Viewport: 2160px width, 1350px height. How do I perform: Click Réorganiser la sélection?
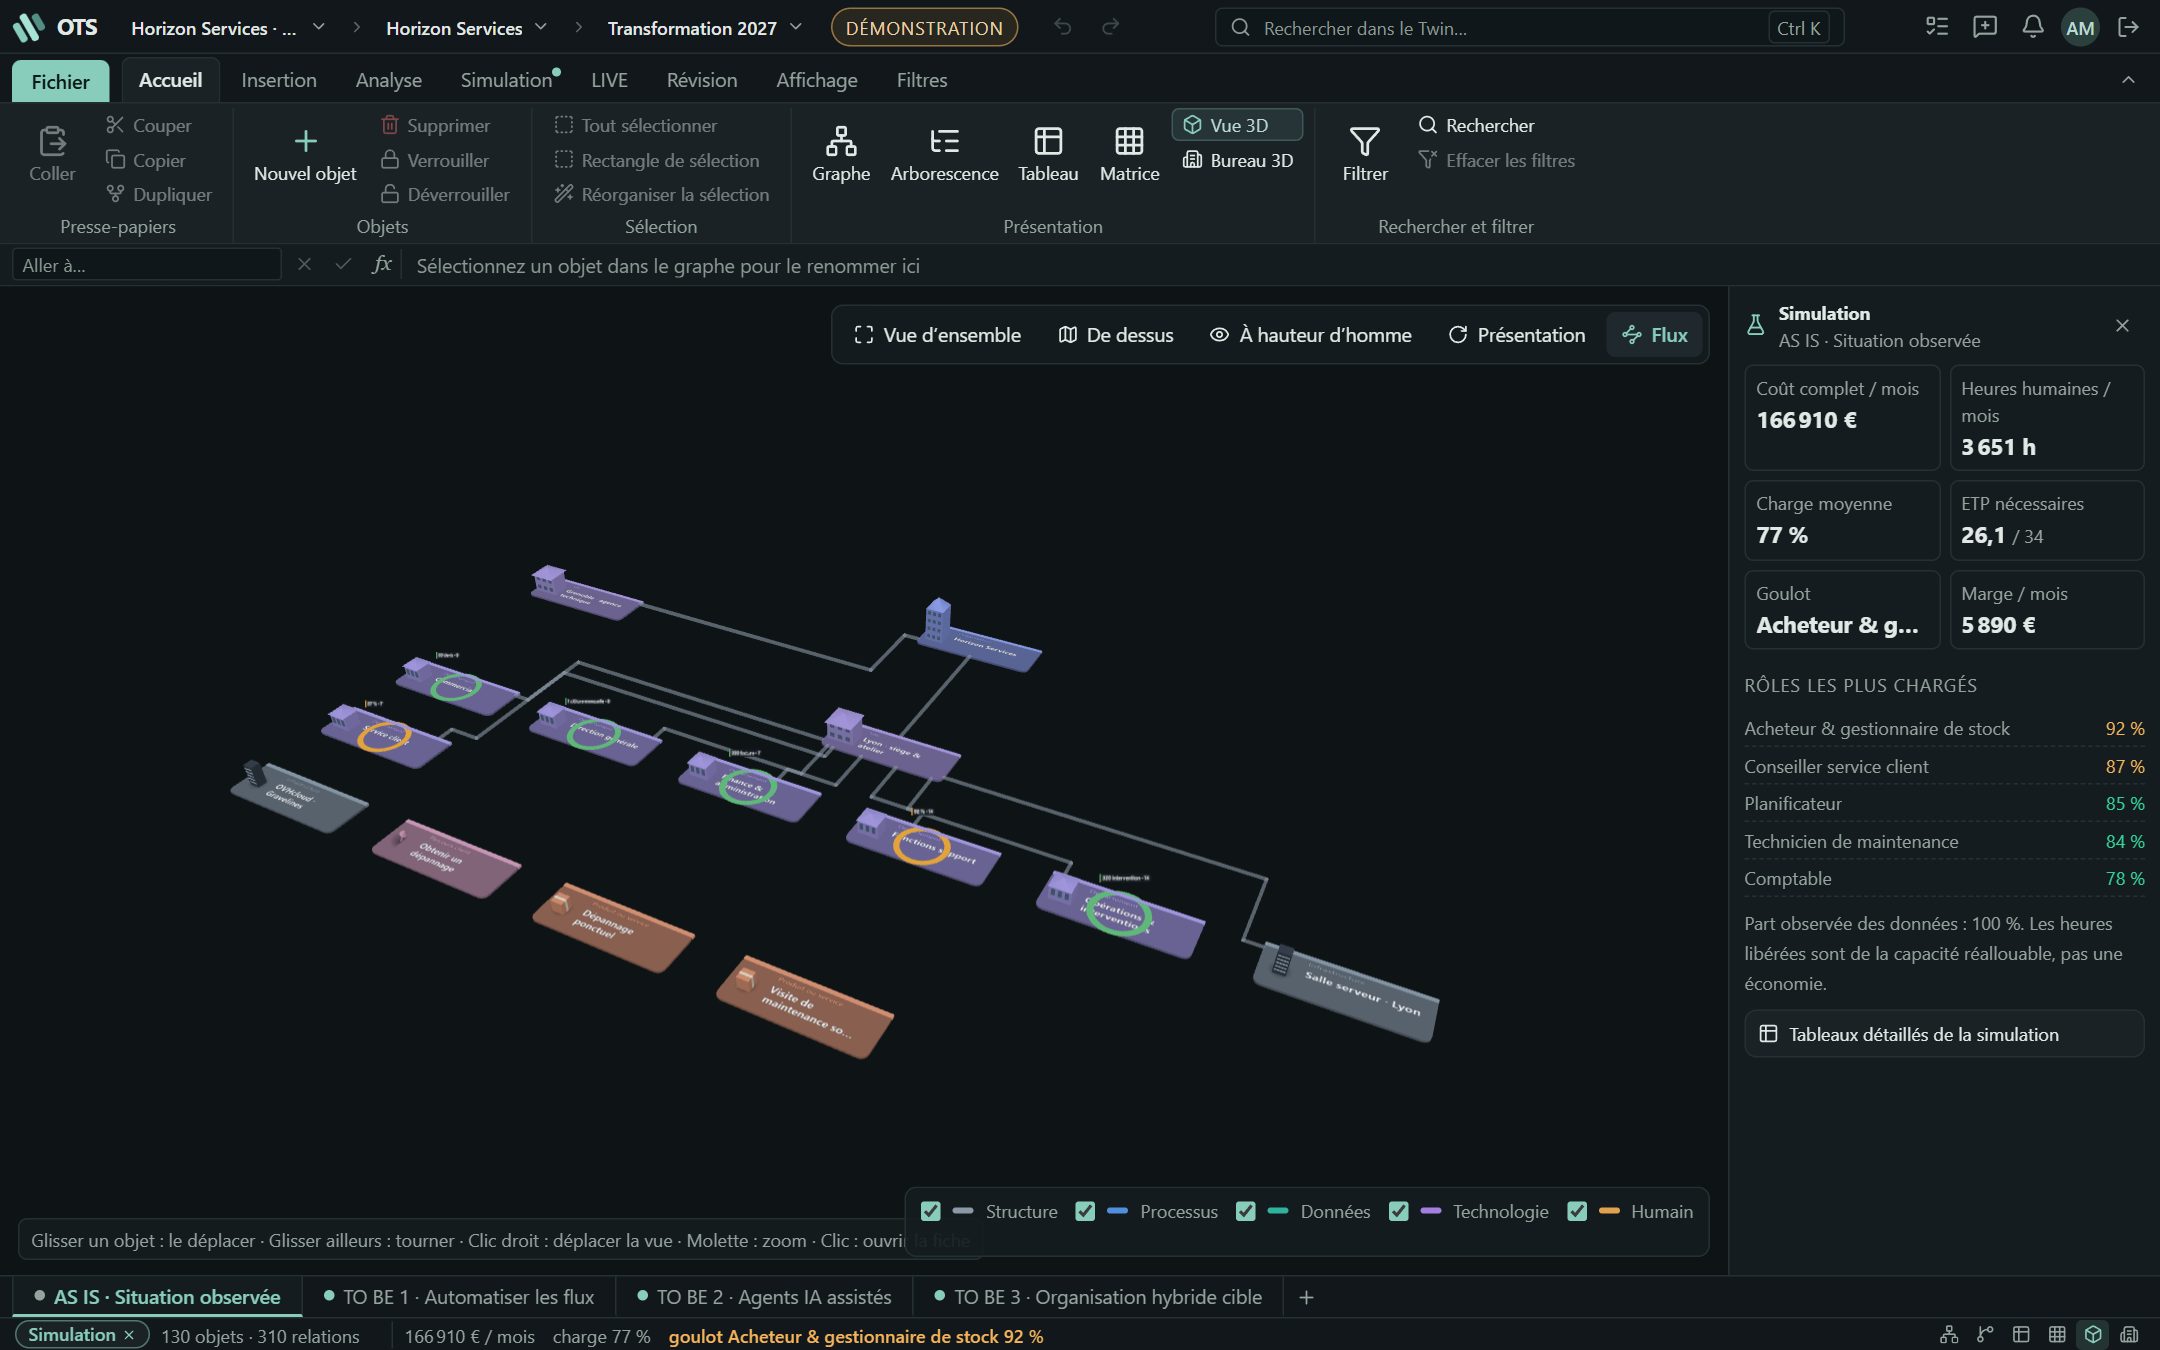click(x=662, y=194)
